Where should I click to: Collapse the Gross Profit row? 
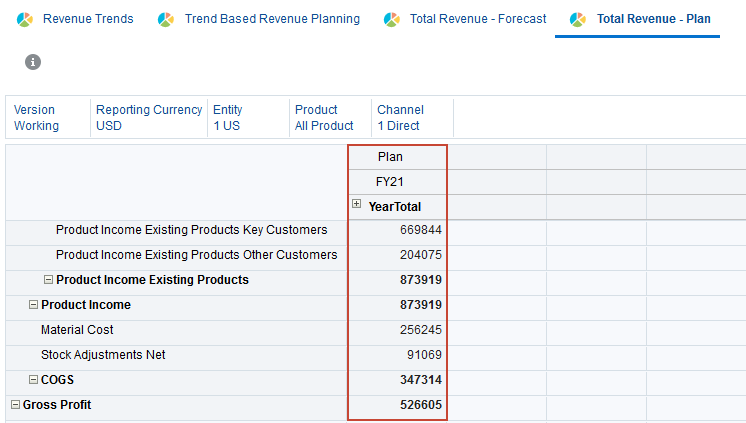pyautogui.click(x=15, y=405)
